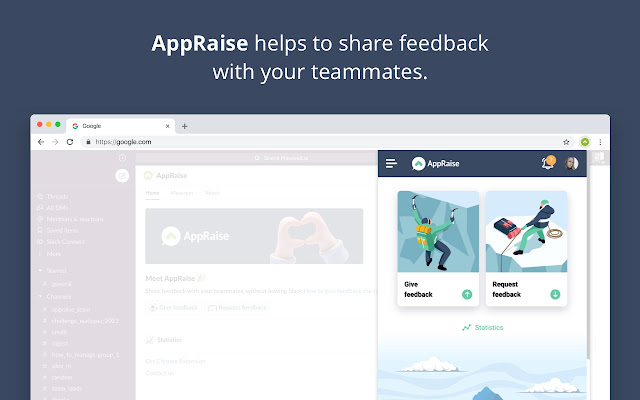Open All DMs in Slack sidebar

[52, 208]
